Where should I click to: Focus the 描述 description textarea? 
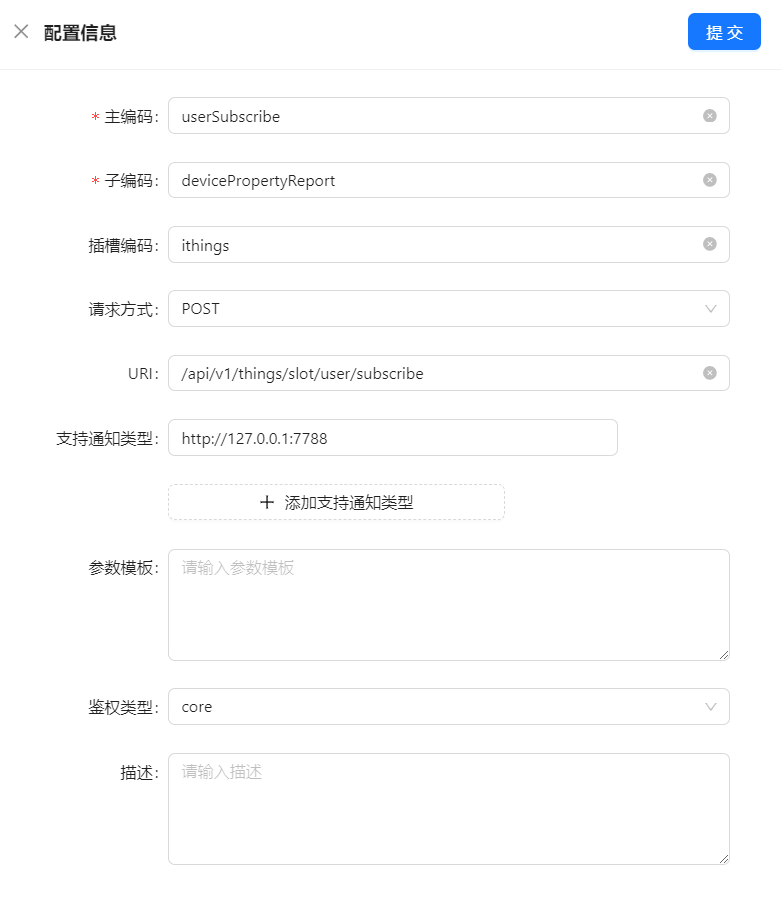point(448,809)
